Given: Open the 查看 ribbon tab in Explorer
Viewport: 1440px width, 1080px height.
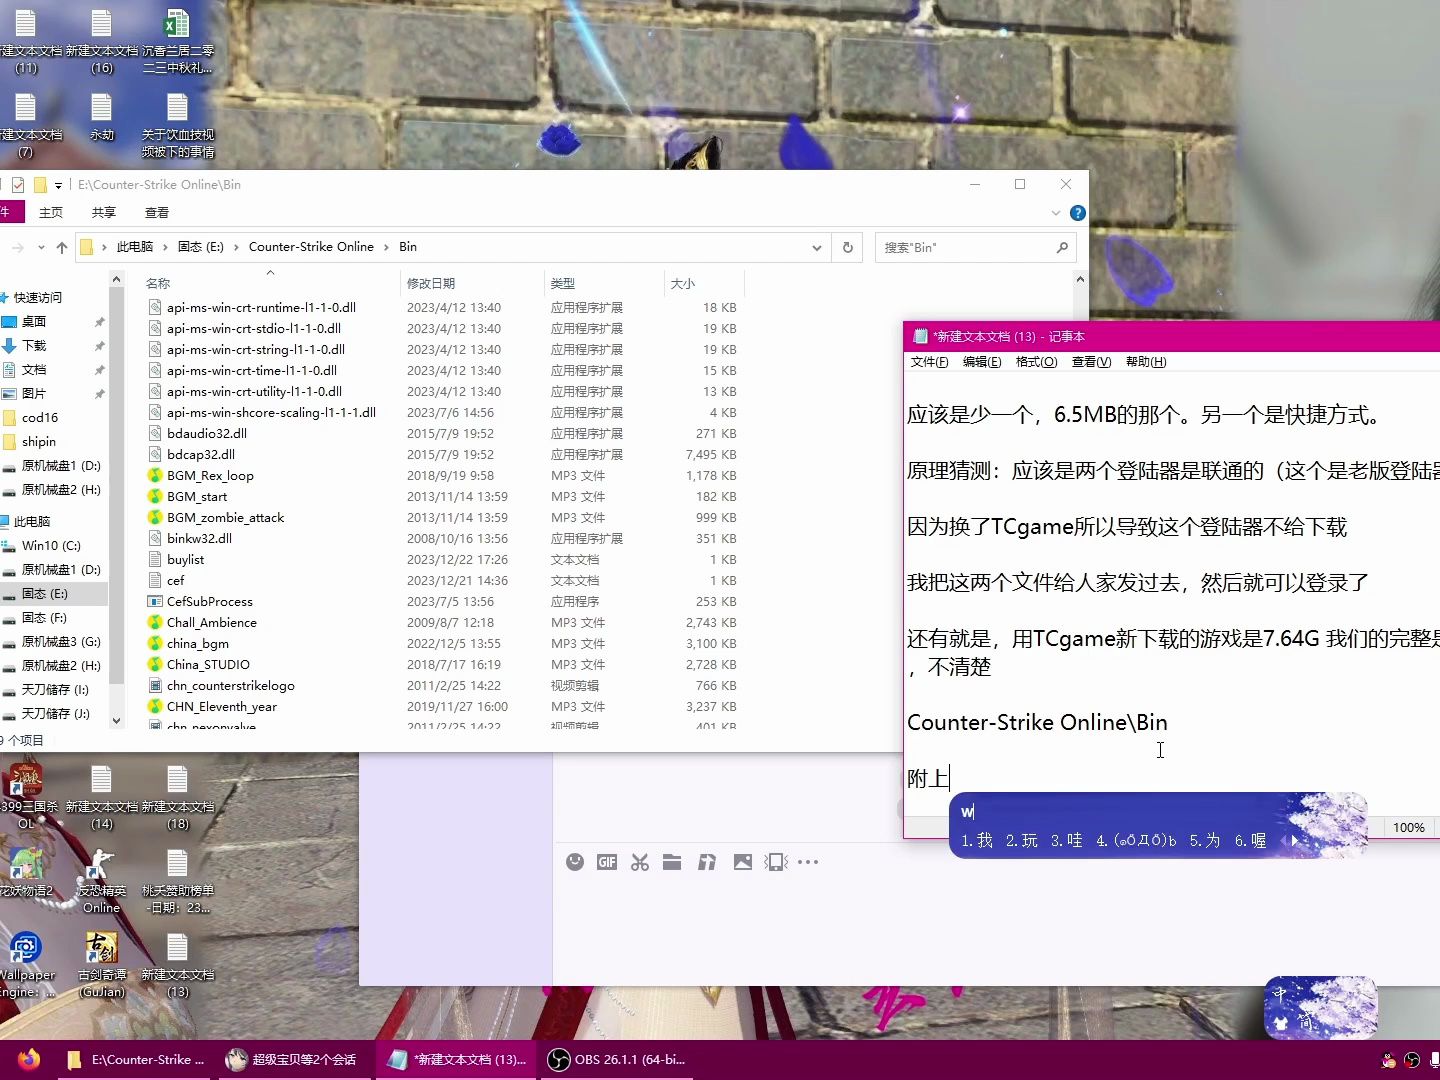Looking at the screenshot, I should pos(157,213).
